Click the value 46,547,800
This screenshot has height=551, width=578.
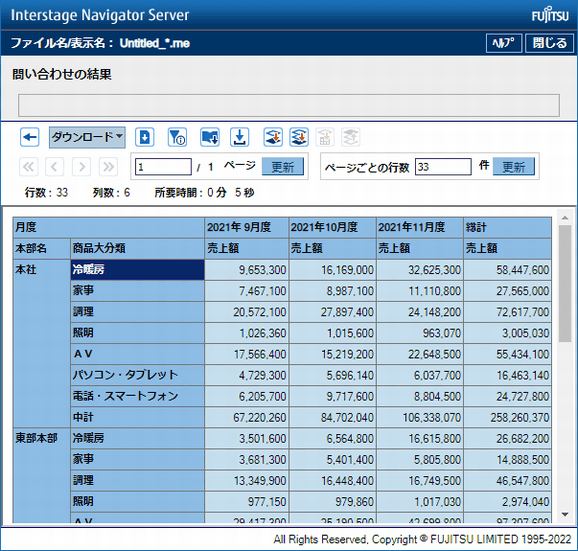click(508, 481)
